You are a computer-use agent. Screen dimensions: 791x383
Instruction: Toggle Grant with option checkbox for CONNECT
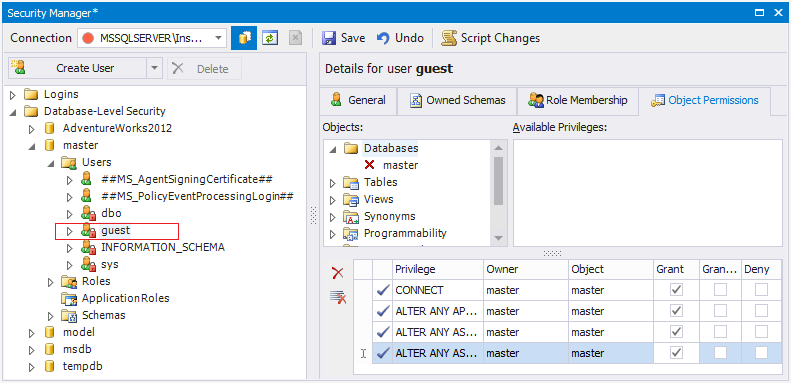click(720, 290)
